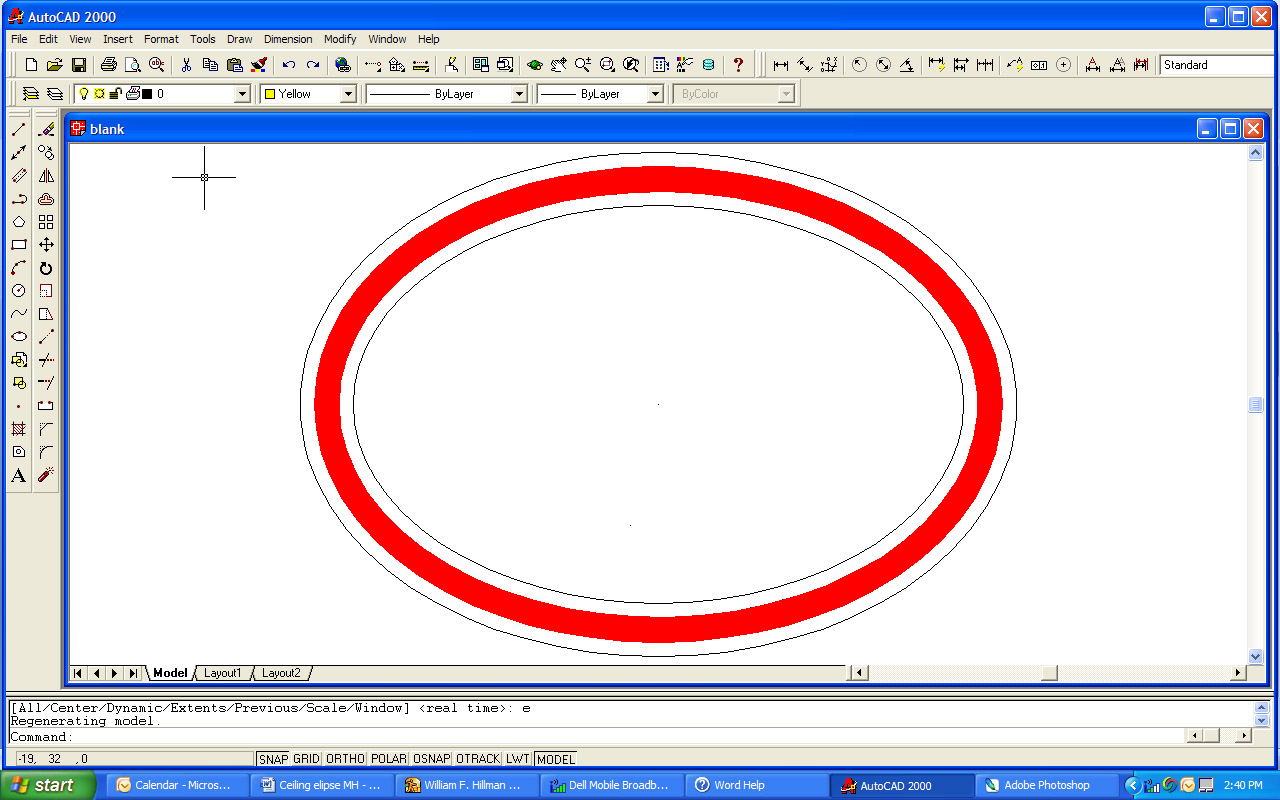Toggle MODEL space button in status bar

pos(556,759)
